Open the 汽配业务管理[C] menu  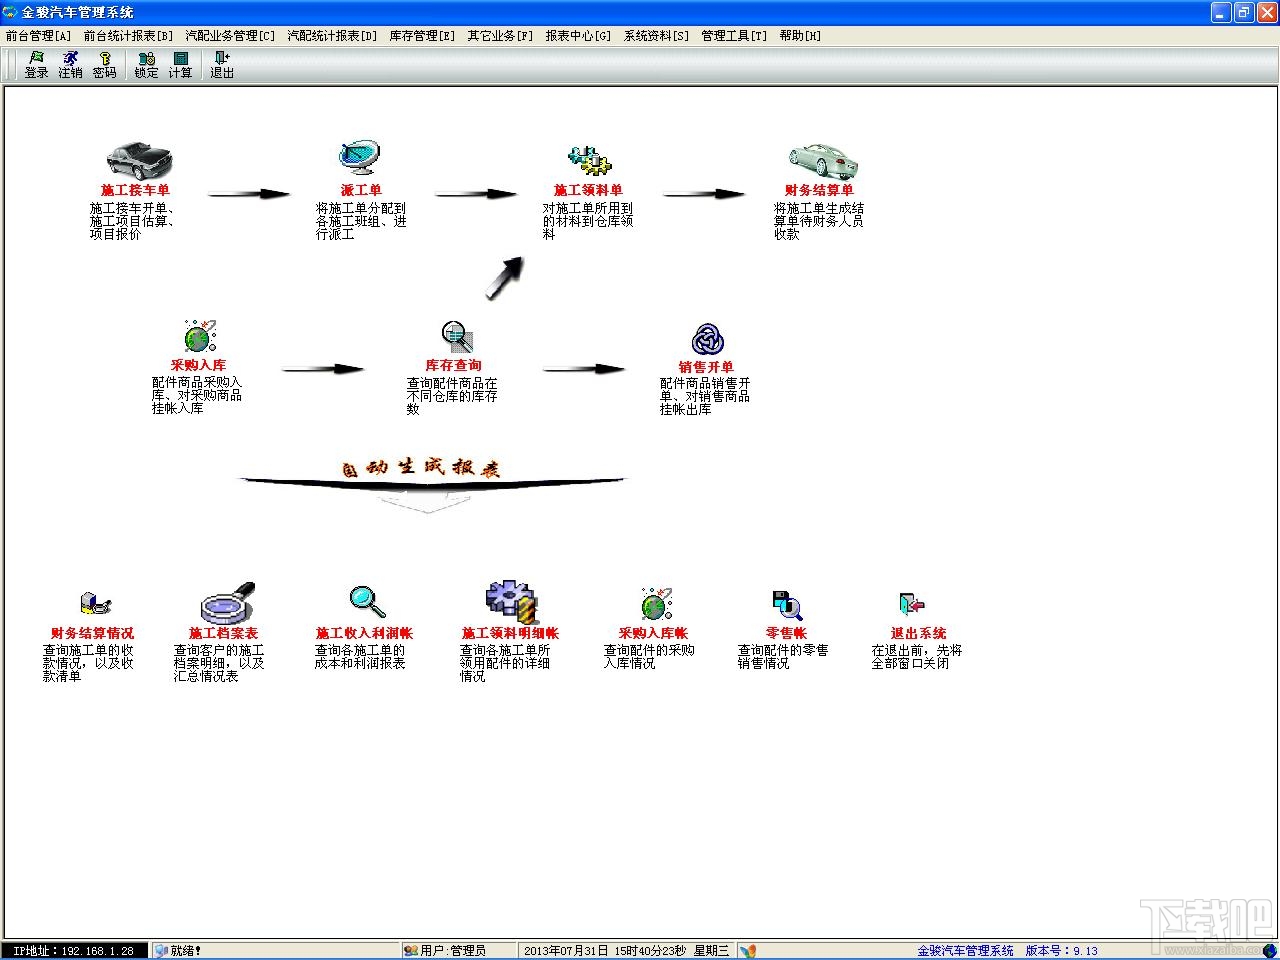coord(230,35)
